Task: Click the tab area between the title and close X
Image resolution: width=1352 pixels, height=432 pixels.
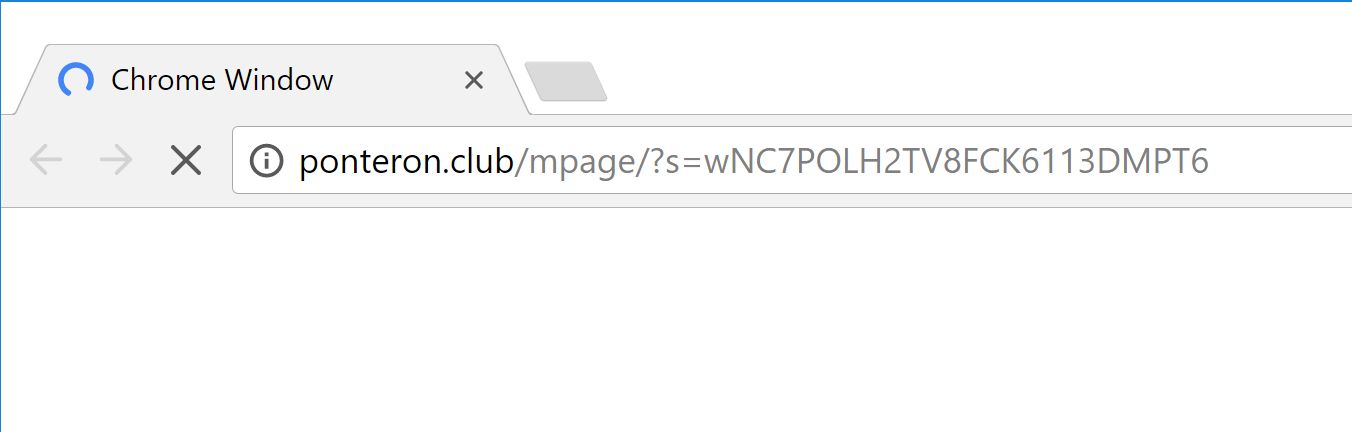Action: (x=398, y=80)
